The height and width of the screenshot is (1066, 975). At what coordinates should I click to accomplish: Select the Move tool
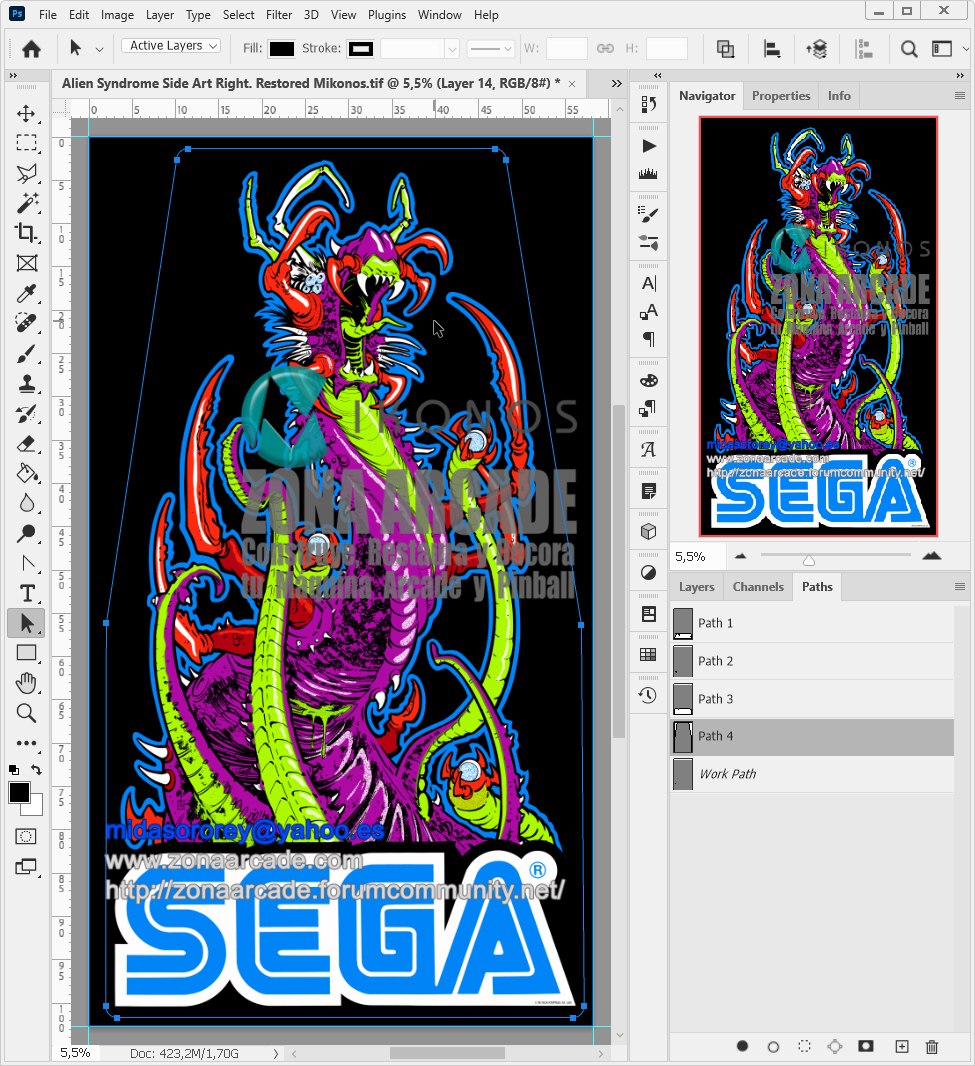pos(26,113)
